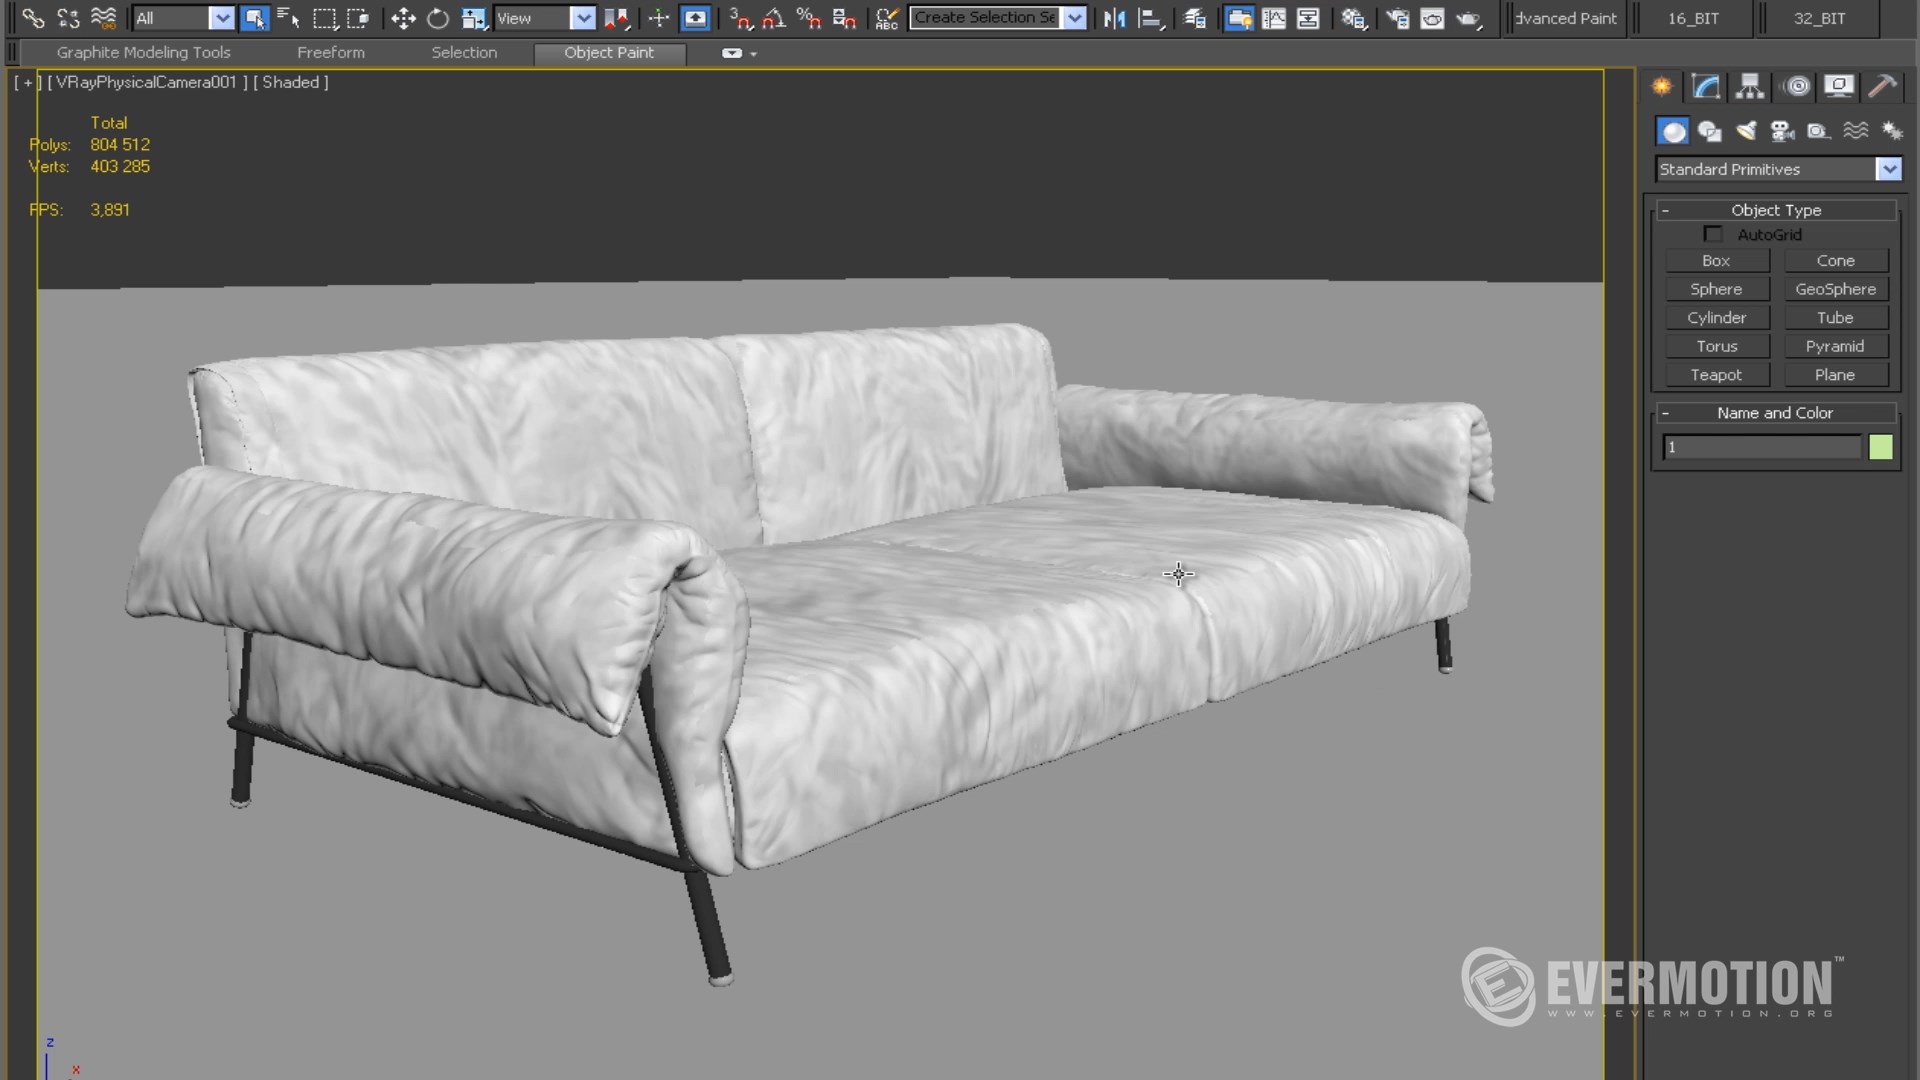
Task: Open the reference coordinate View dropdown
Action: [582, 18]
